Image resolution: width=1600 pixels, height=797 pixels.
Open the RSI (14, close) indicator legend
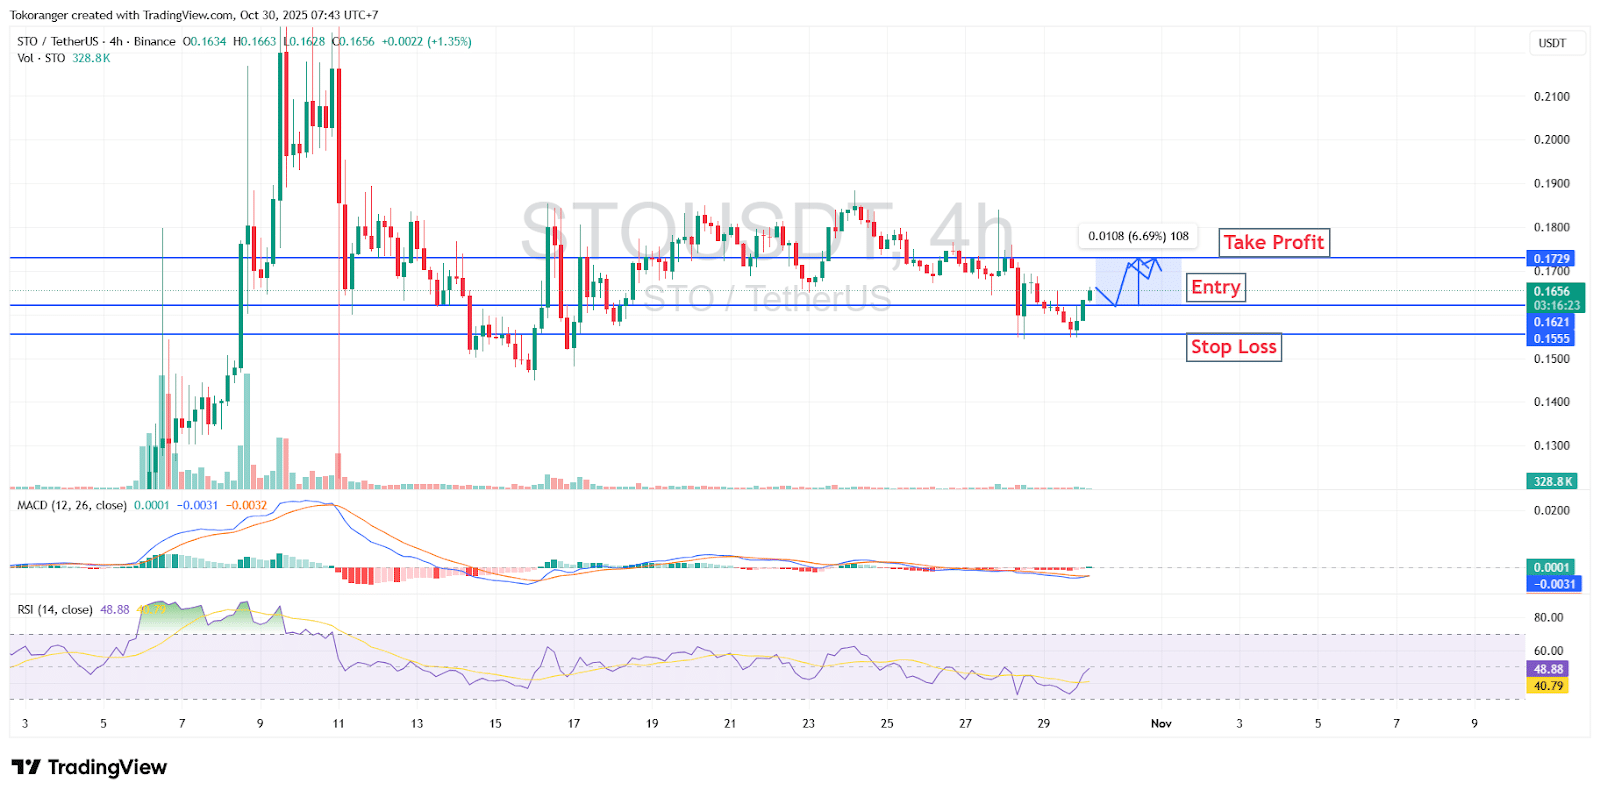click(55, 609)
